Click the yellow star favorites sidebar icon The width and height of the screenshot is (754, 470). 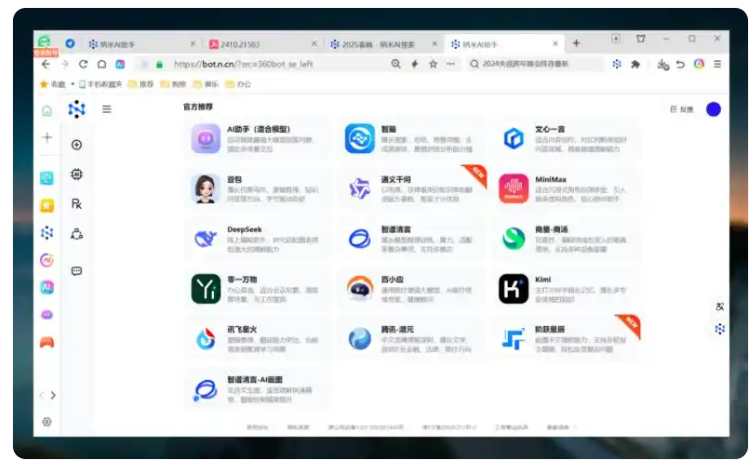tap(47, 206)
